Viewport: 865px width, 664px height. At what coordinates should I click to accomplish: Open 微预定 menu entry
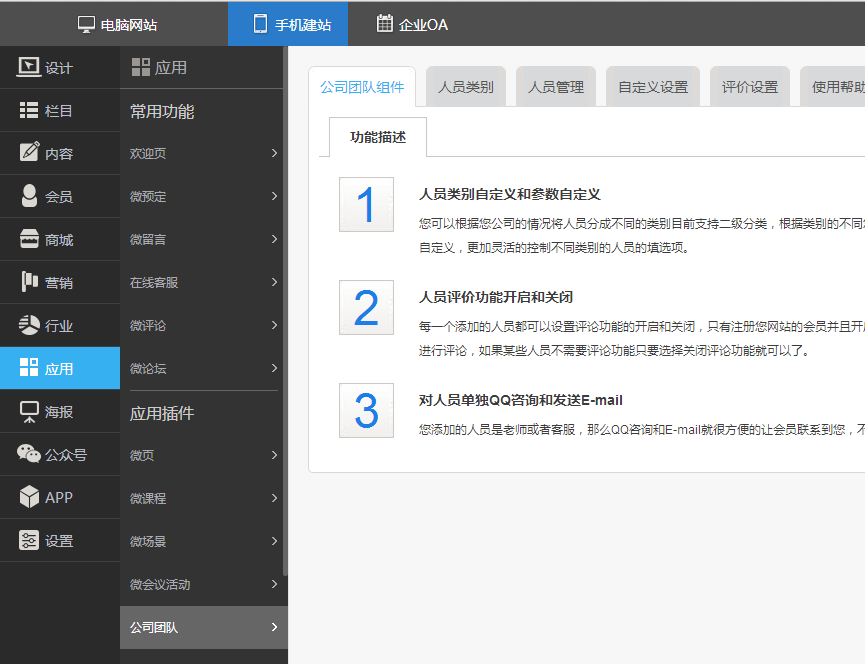(x=204, y=196)
